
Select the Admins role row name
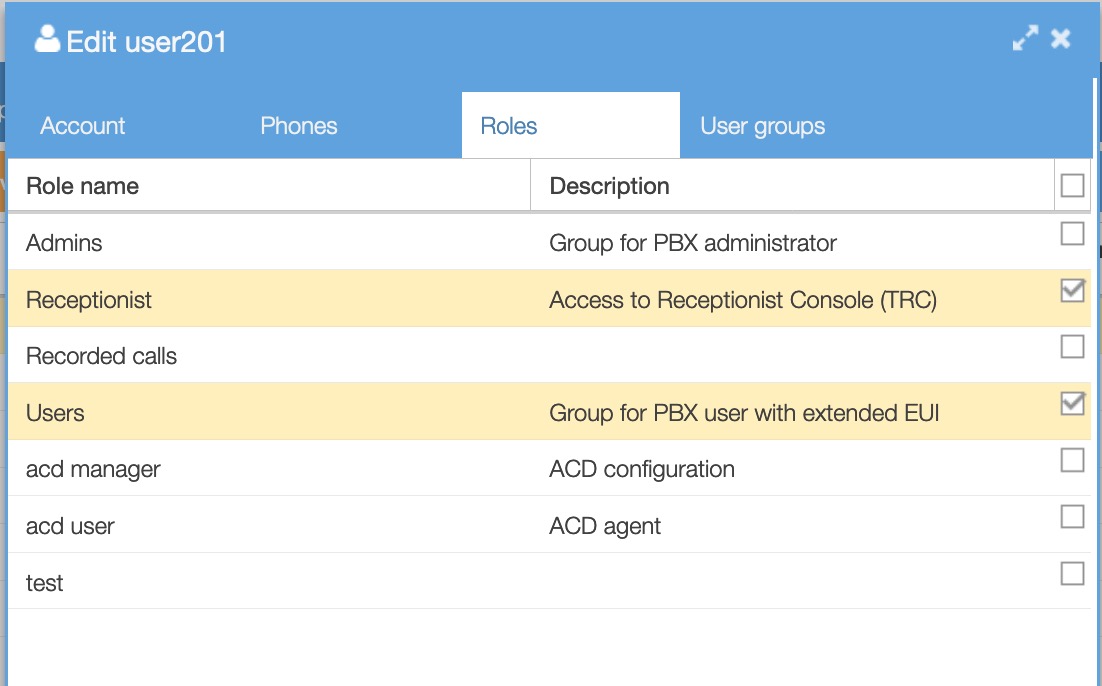(x=64, y=243)
